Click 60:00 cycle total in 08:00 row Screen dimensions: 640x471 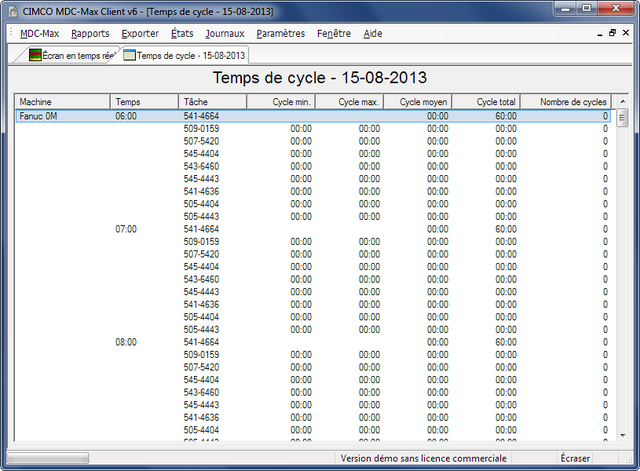click(506, 342)
